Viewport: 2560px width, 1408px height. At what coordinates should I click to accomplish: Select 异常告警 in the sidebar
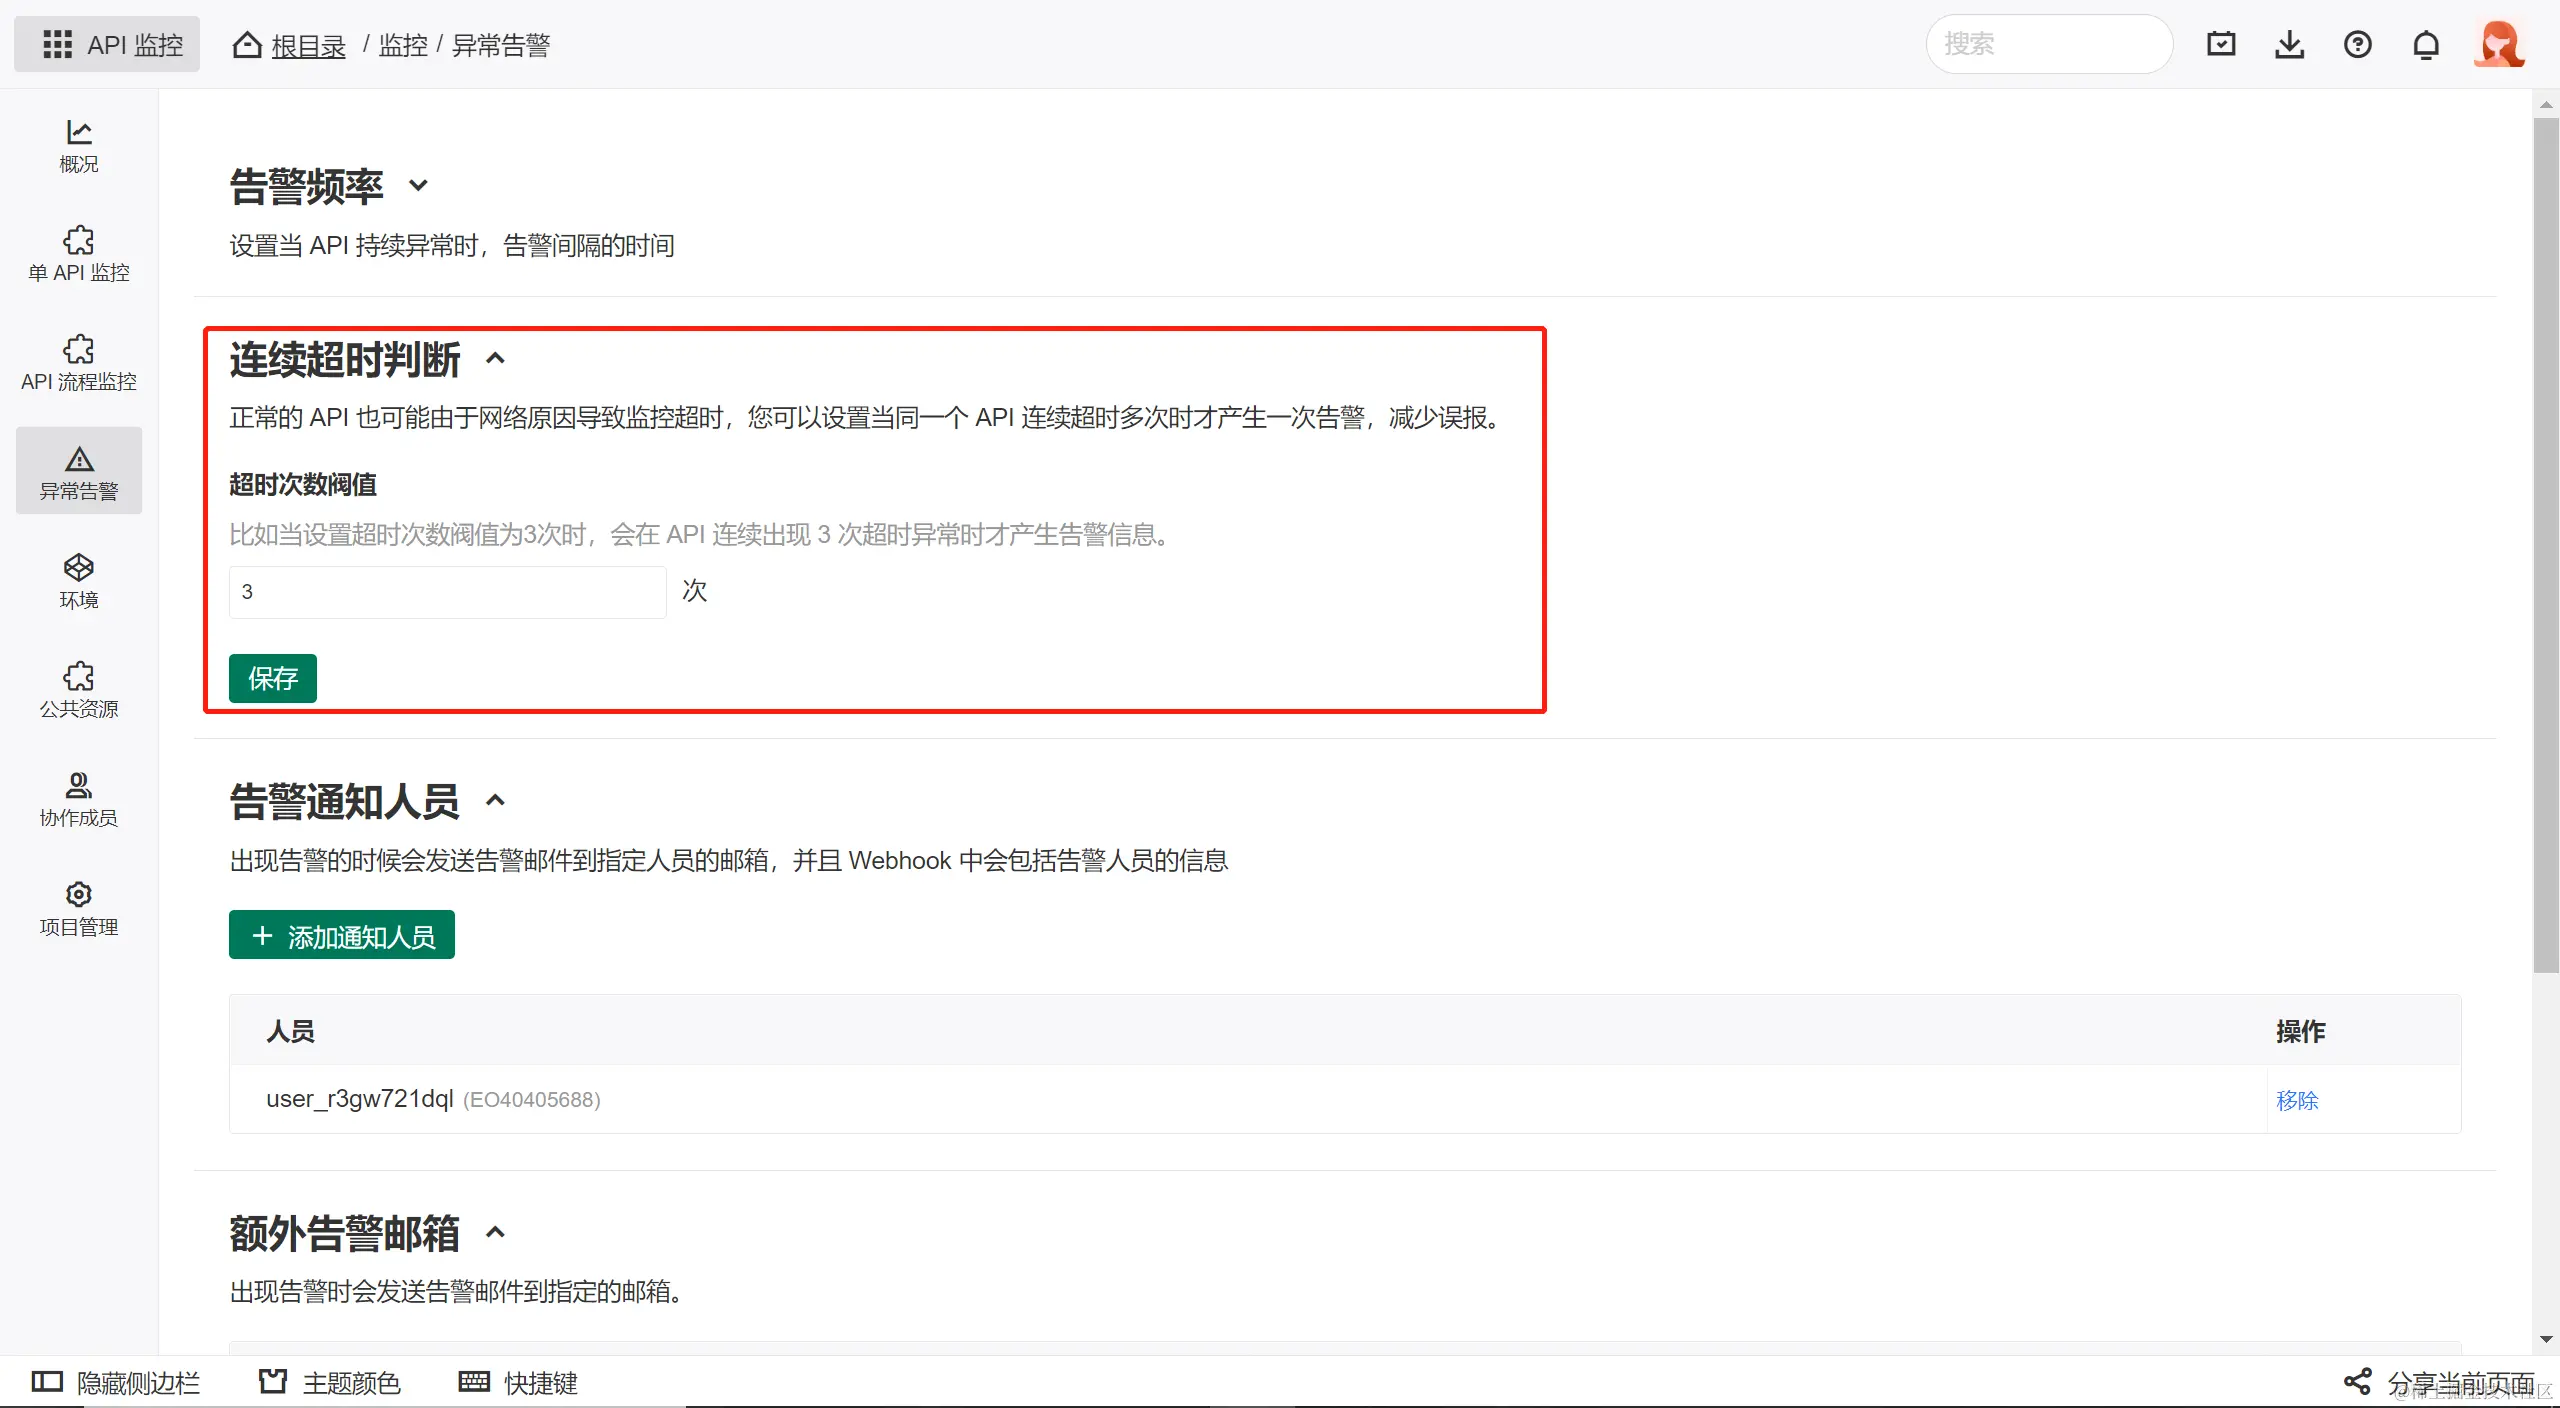78,472
